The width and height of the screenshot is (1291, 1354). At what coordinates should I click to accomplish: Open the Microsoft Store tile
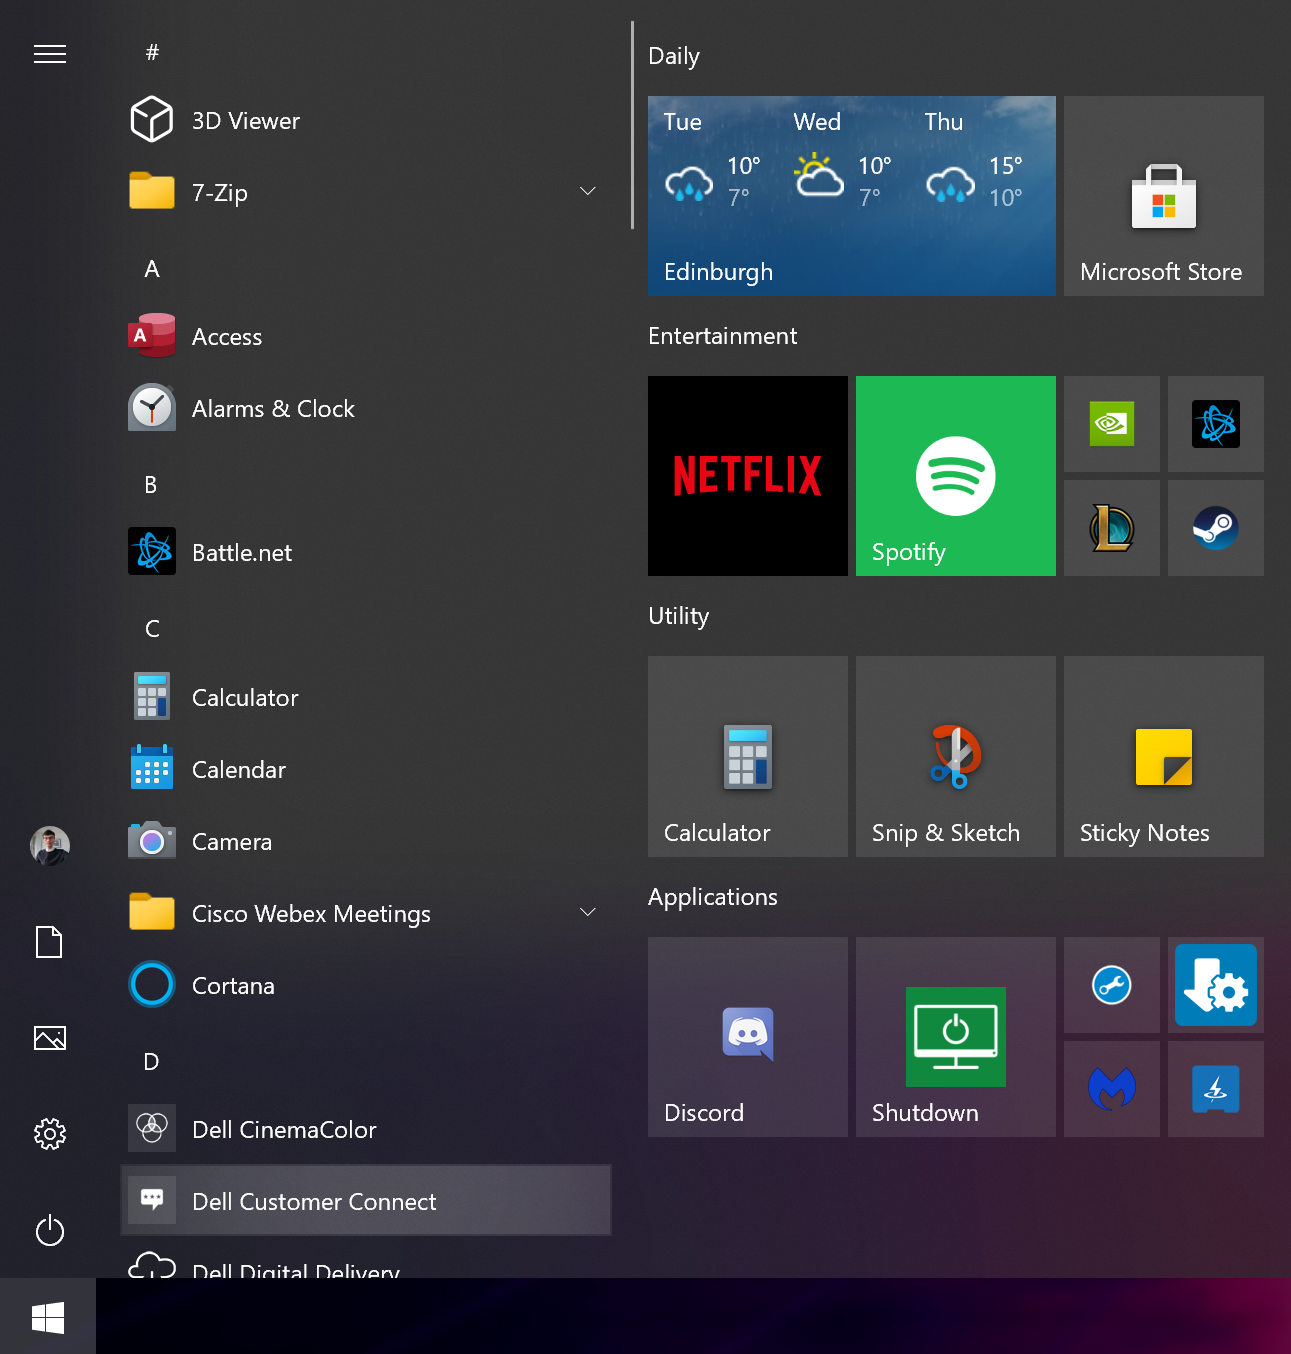point(1164,196)
